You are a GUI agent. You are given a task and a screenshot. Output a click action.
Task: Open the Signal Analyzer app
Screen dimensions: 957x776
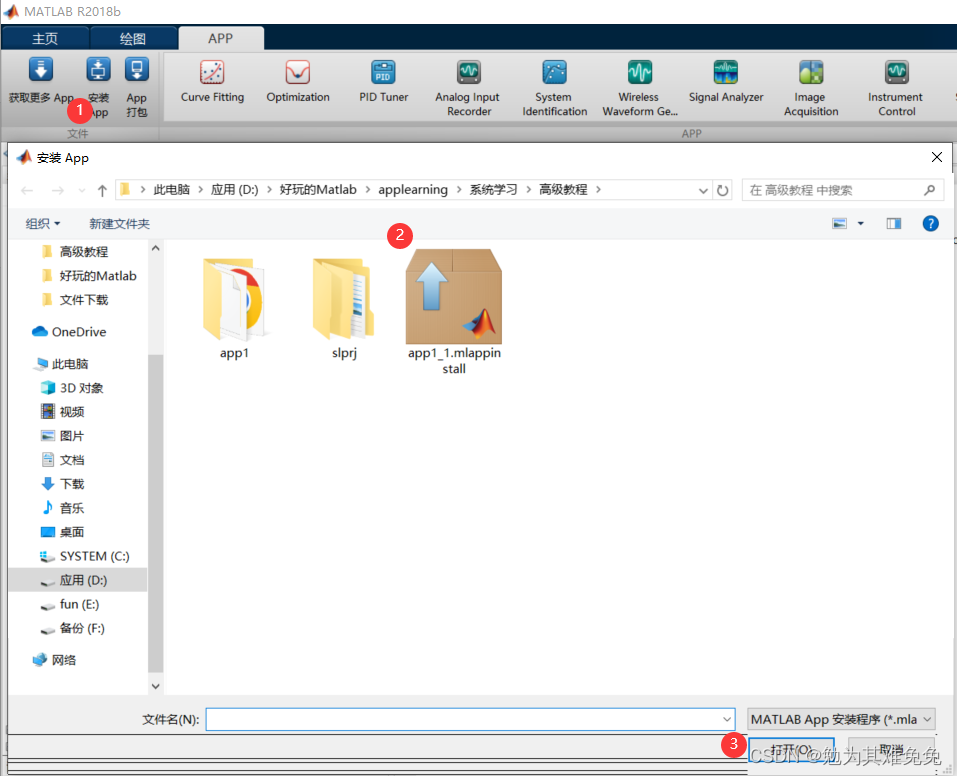726,81
